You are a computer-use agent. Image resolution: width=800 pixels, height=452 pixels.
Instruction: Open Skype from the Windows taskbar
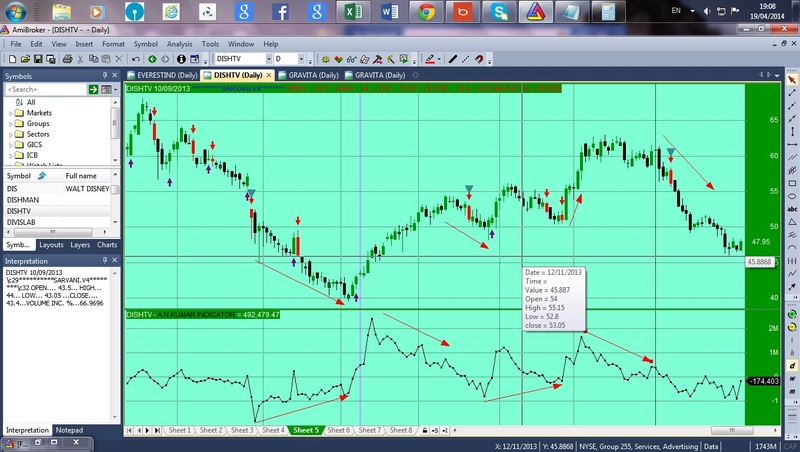pyautogui.click(x=498, y=12)
